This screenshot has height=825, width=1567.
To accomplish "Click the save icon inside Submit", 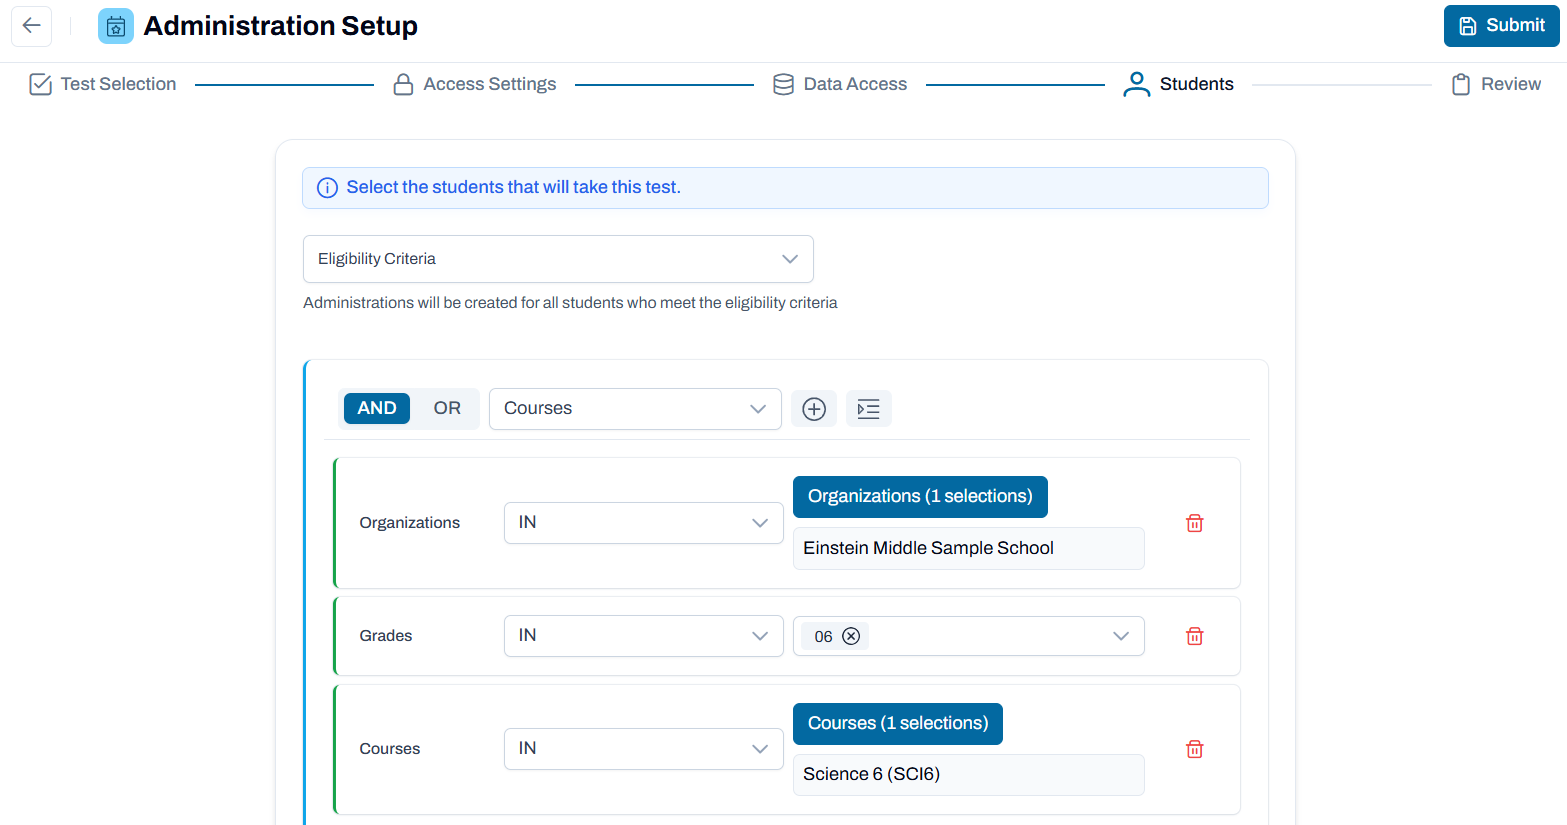I will click(1468, 26).
